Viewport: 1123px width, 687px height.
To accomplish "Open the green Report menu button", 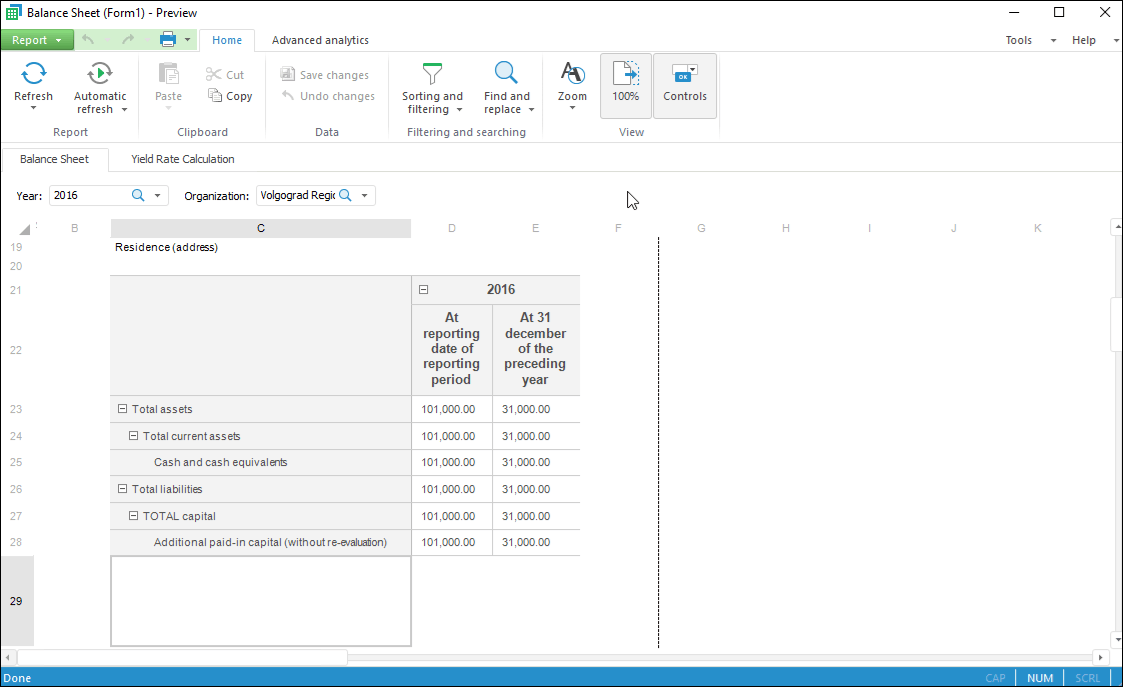I will coord(36,40).
